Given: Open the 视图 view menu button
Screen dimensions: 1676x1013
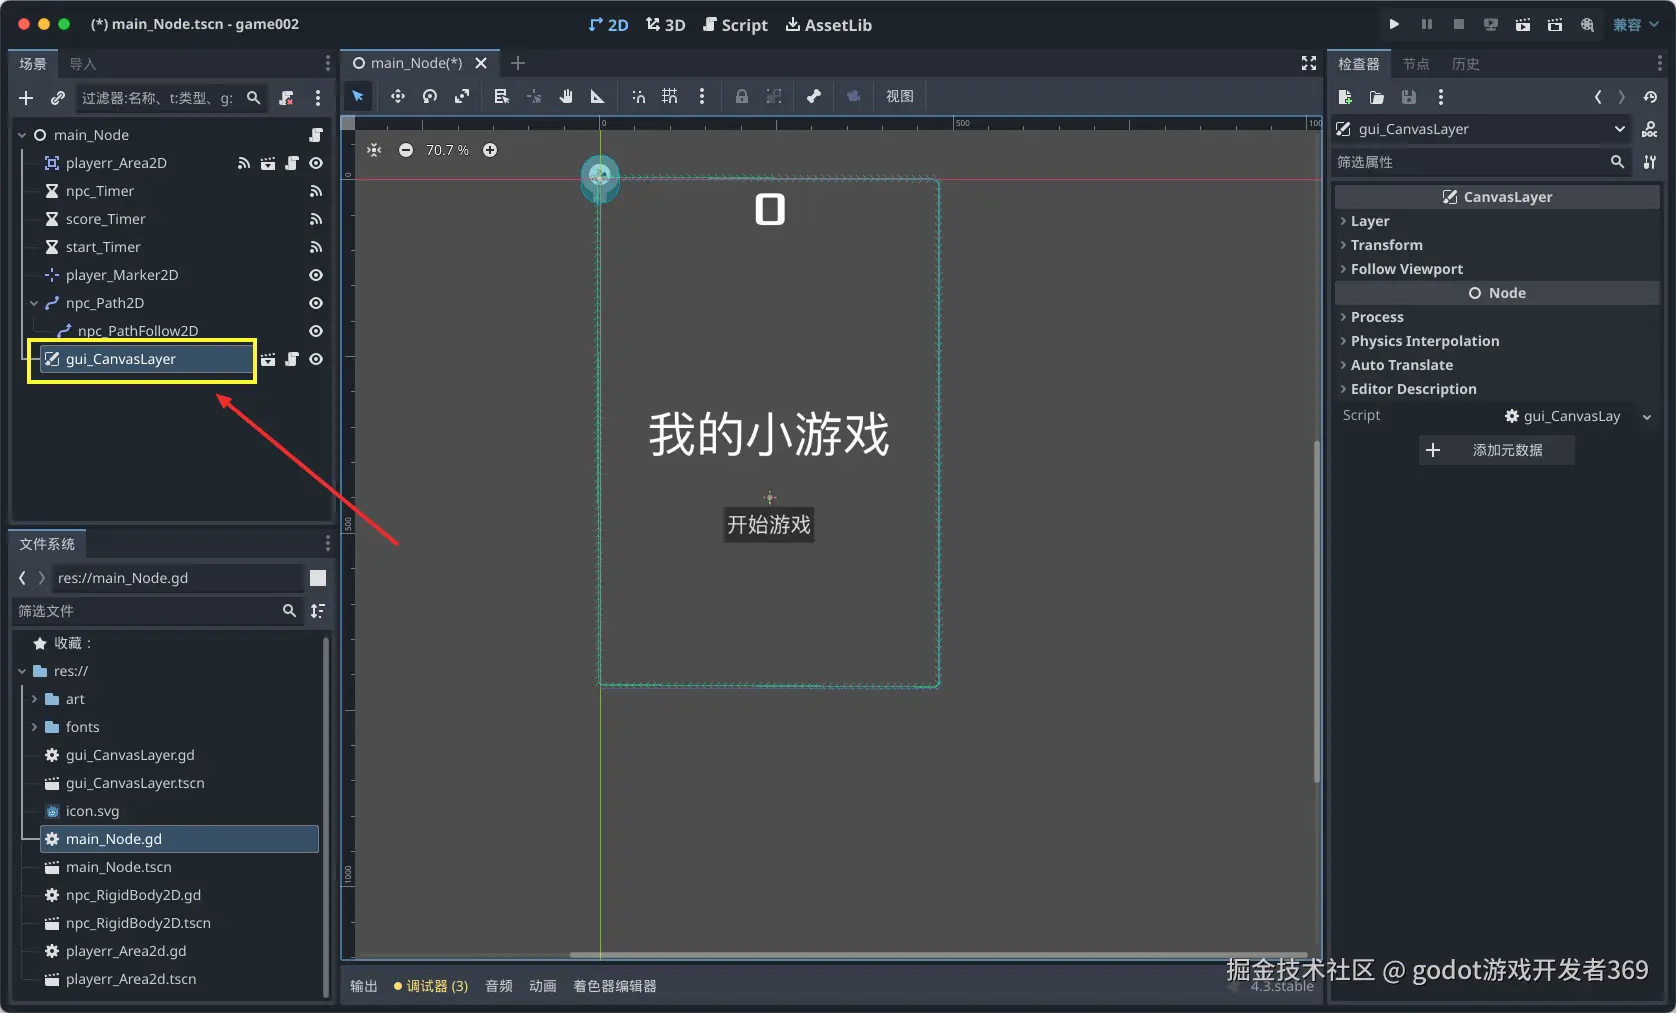Looking at the screenshot, I should (x=900, y=96).
